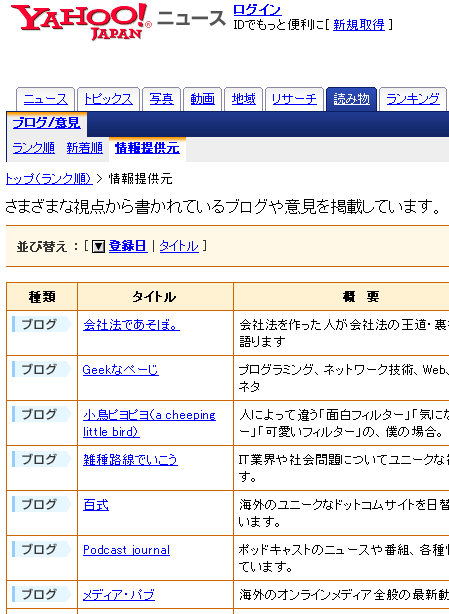This screenshot has height=614, width=449.
Task: Open the ニュース tab
Action: click(45, 99)
